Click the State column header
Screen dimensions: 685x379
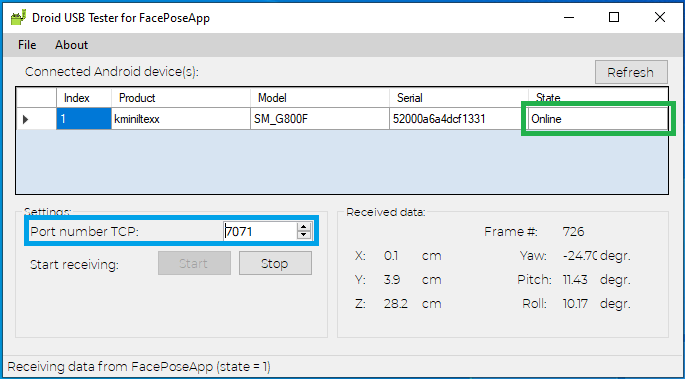pyautogui.click(x=598, y=98)
